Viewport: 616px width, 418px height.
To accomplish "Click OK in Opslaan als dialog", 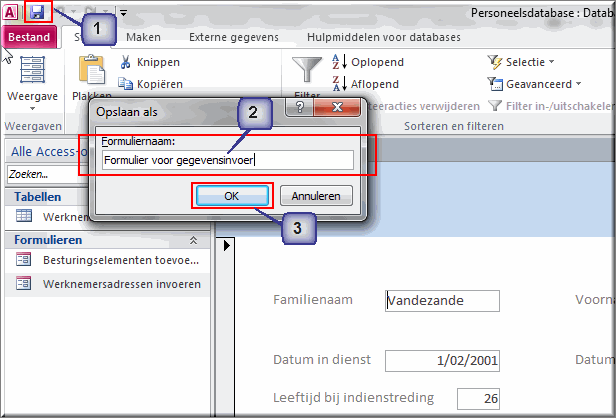I will pos(232,196).
